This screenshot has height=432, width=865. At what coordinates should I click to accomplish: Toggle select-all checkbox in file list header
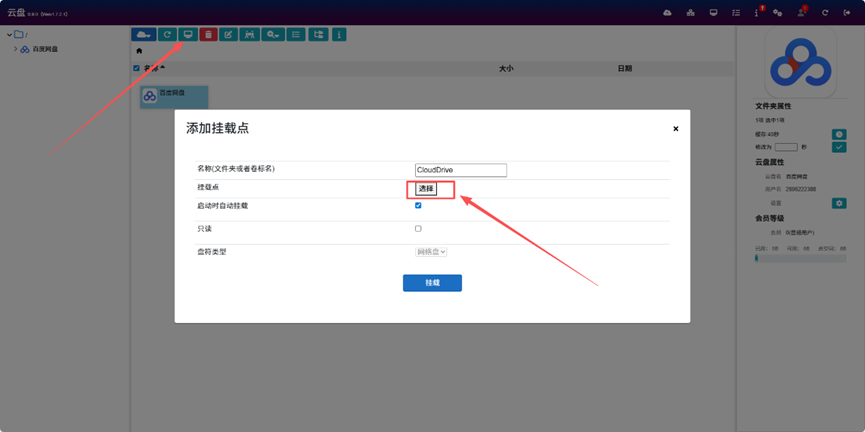136,68
